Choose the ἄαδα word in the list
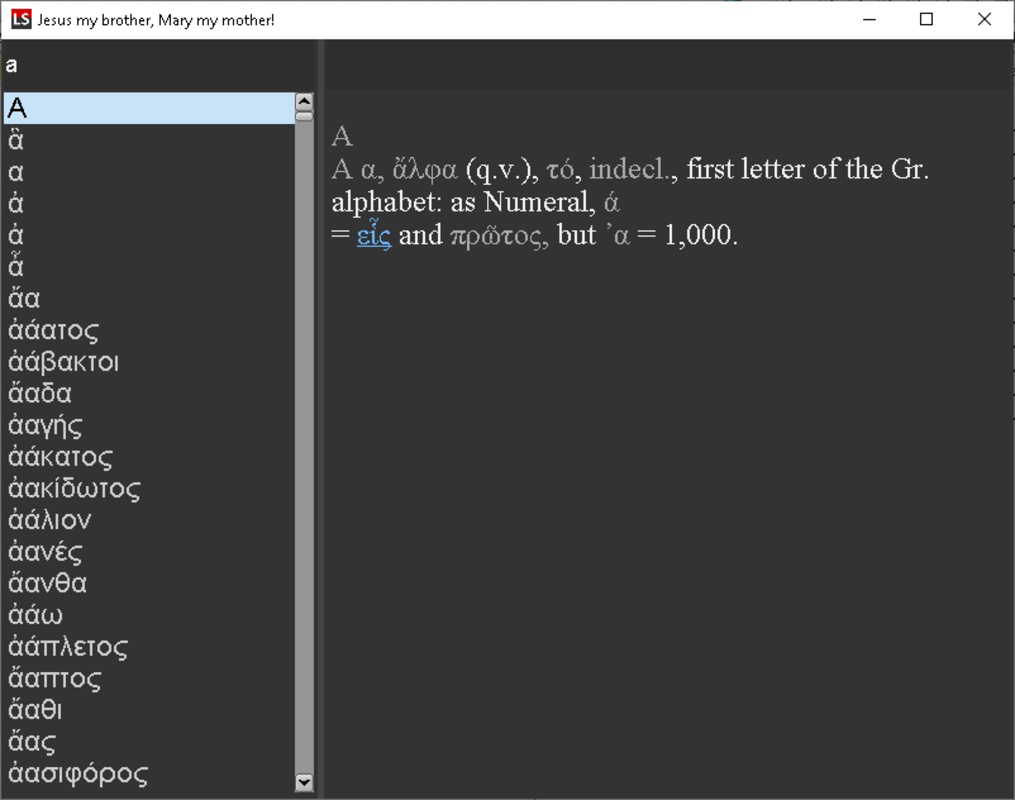1015x800 pixels. pos(149,394)
